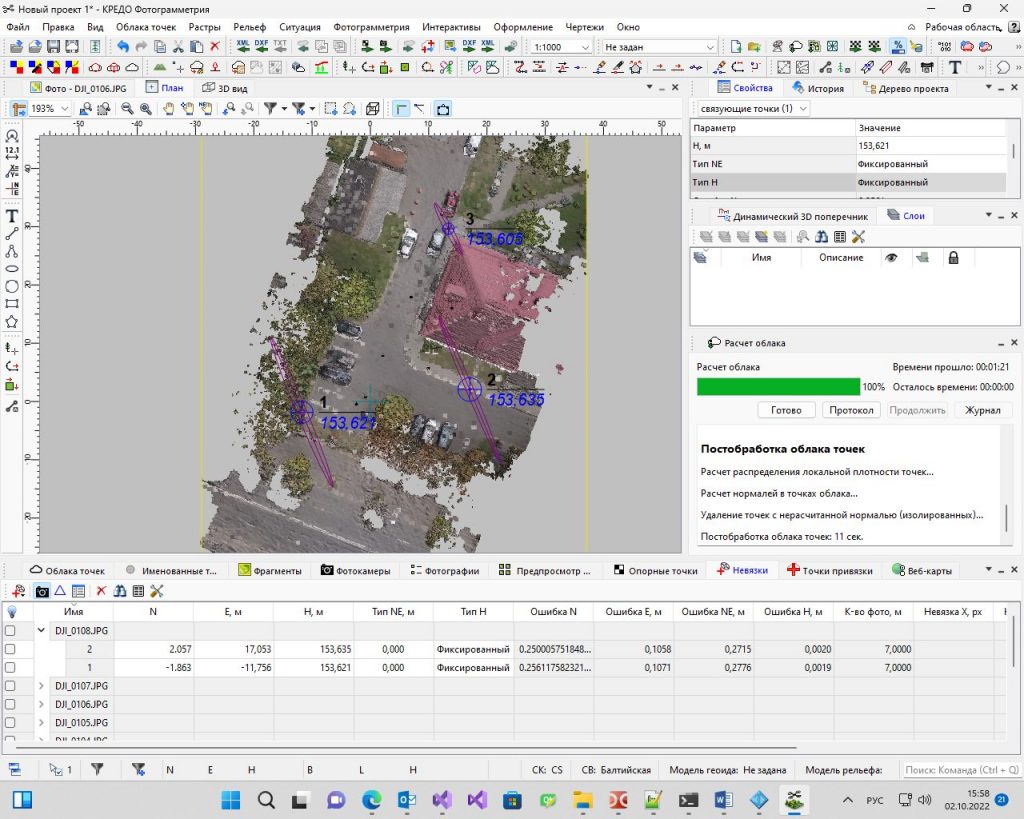Click the red X delete icon in the residuals toolbar

click(x=101, y=591)
